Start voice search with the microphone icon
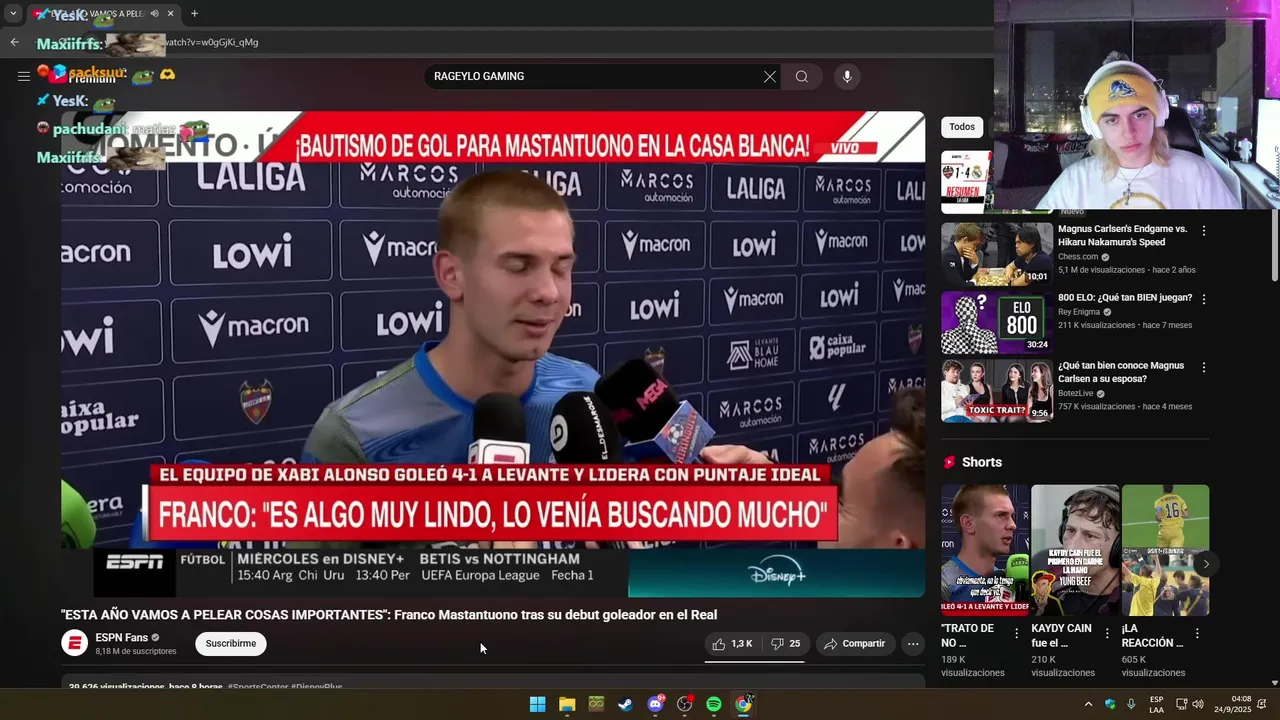This screenshot has width=1280, height=720. (847, 77)
